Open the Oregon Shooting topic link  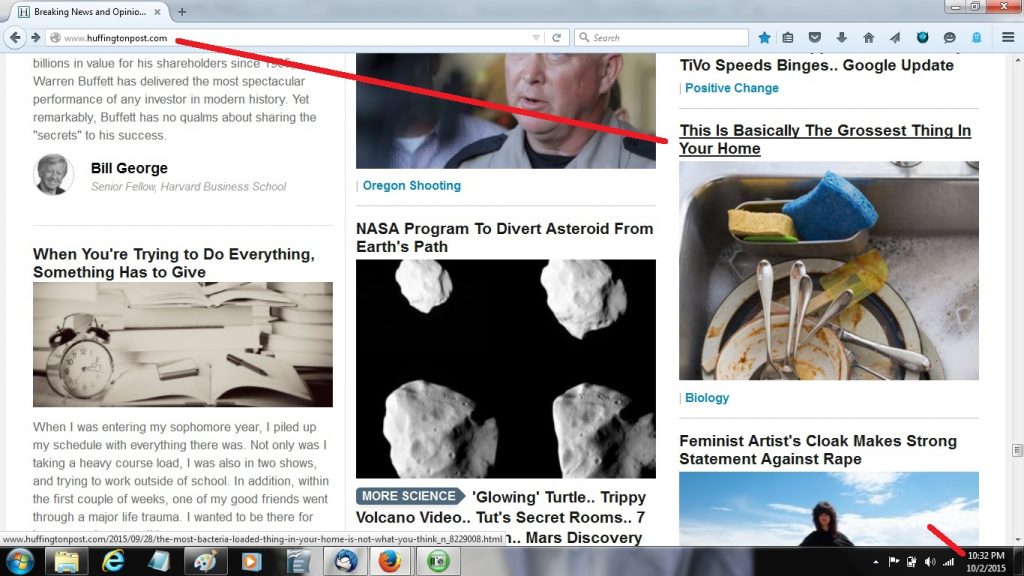pos(411,185)
